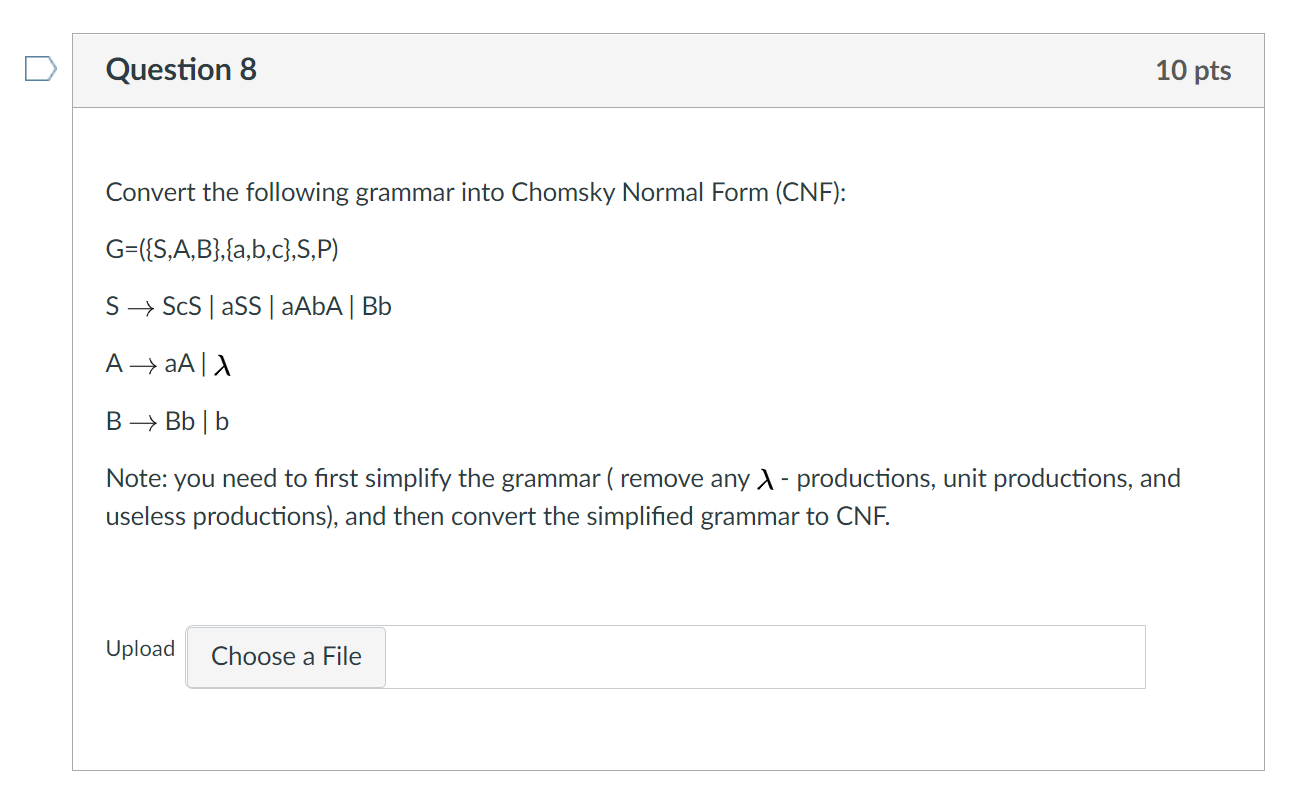Click the Upload label
Image resolution: width=1308 pixels, height=803 pixels.
pos(140,648)
